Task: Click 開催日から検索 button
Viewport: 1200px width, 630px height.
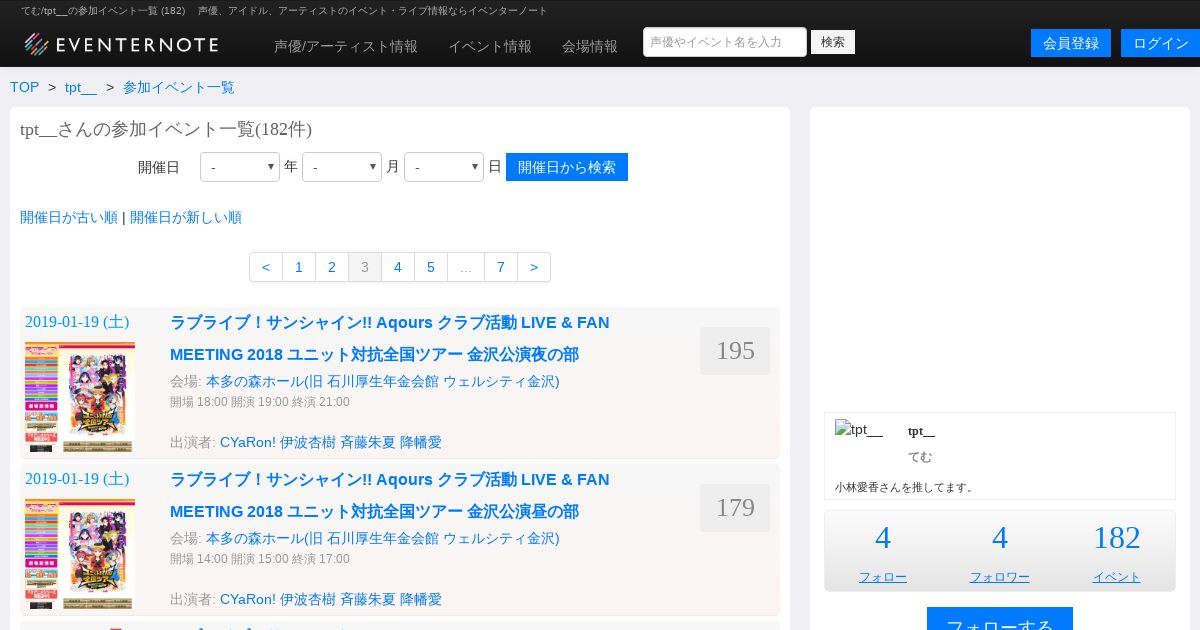Action: point(567,167)
